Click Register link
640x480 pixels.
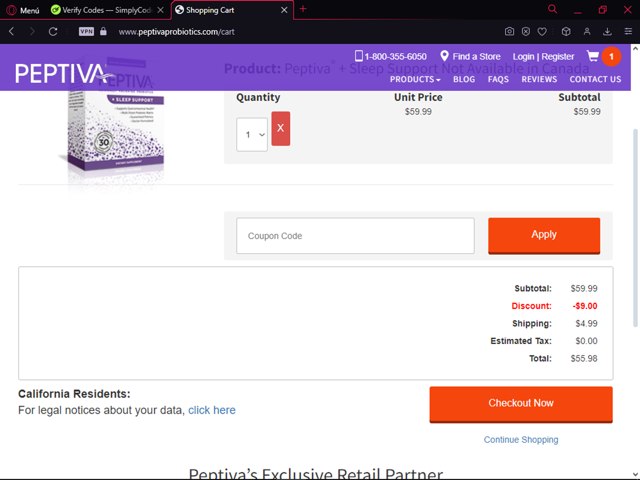[558, 57]
